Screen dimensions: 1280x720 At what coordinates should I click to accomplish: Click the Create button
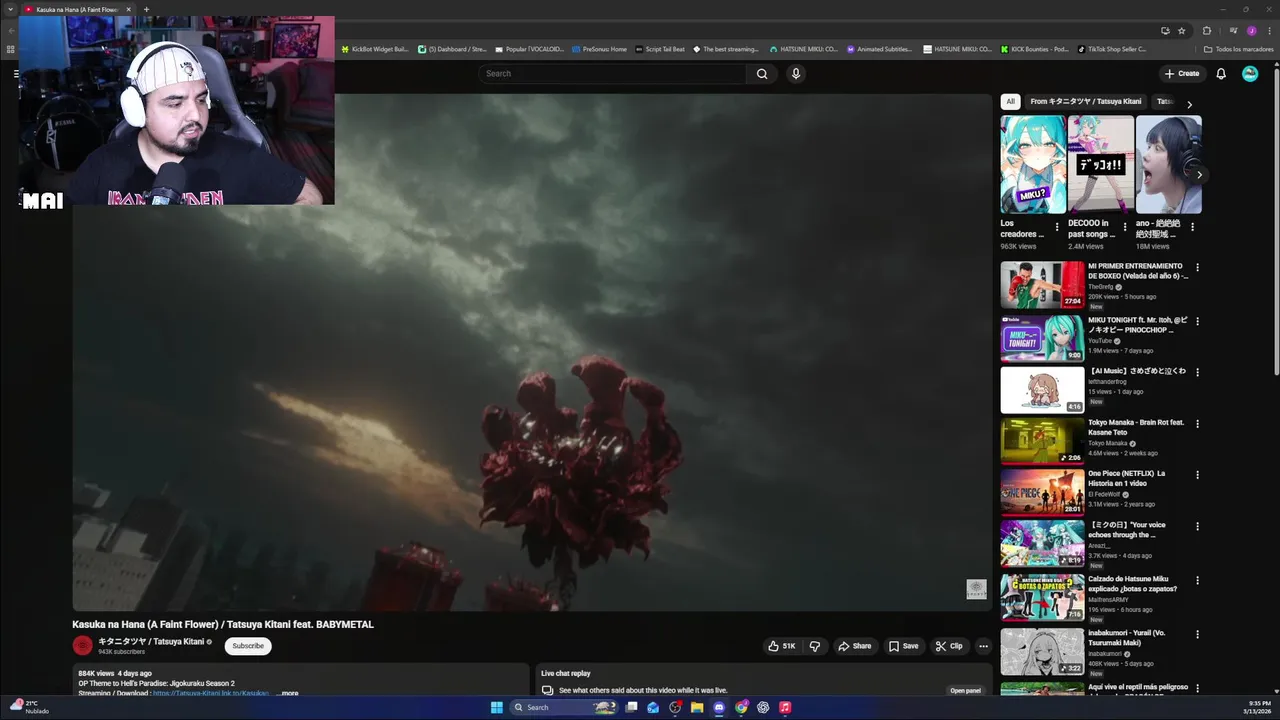(x=1182, y=73)
